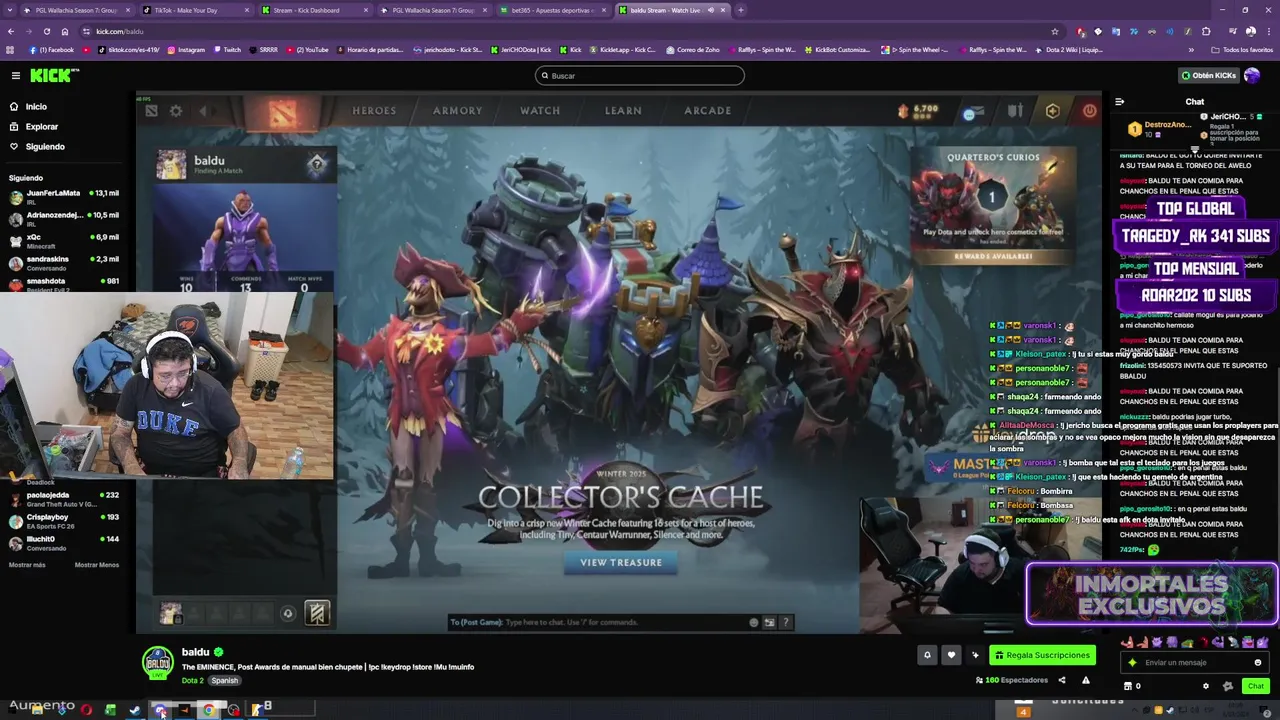This screenshot has width=1280, height=720.
Task: Click the Dota Plus hexagon icon
Action: 1052,111
